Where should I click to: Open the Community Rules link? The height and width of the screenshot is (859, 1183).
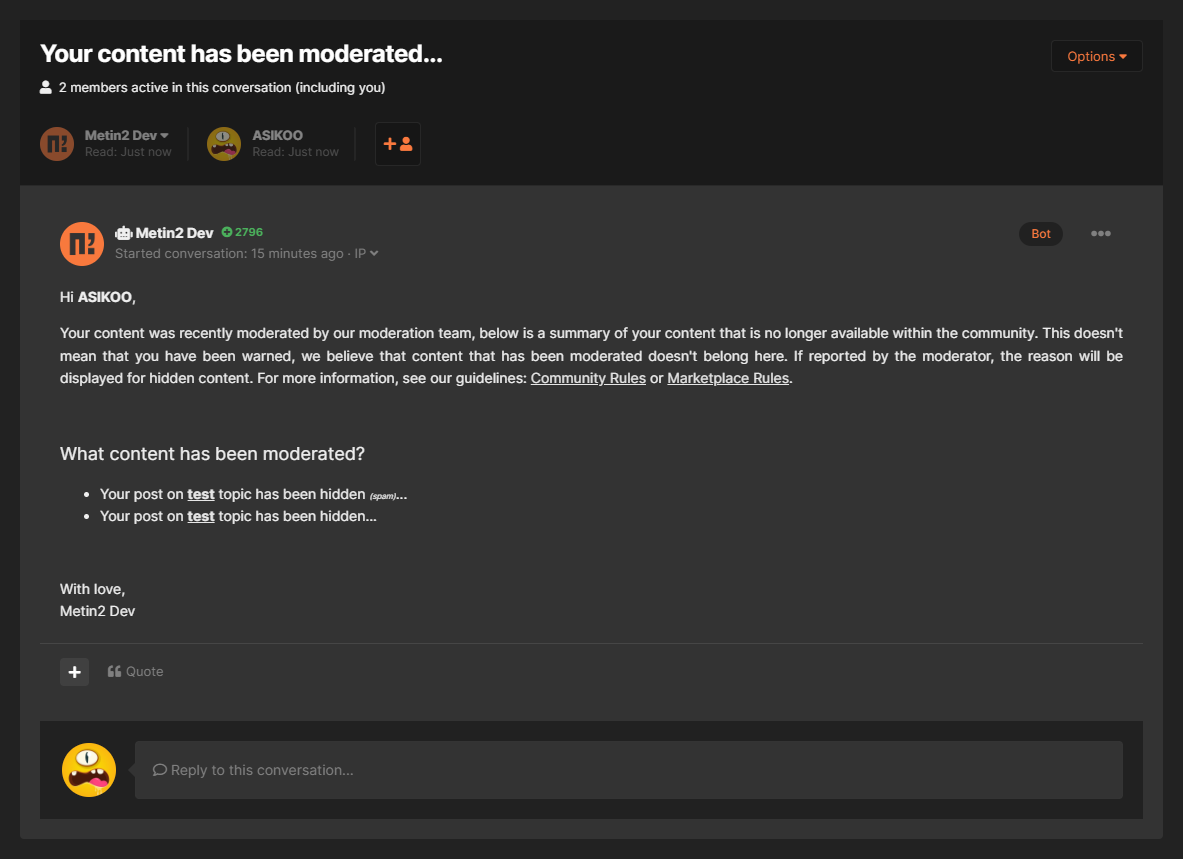click(588, 377)
